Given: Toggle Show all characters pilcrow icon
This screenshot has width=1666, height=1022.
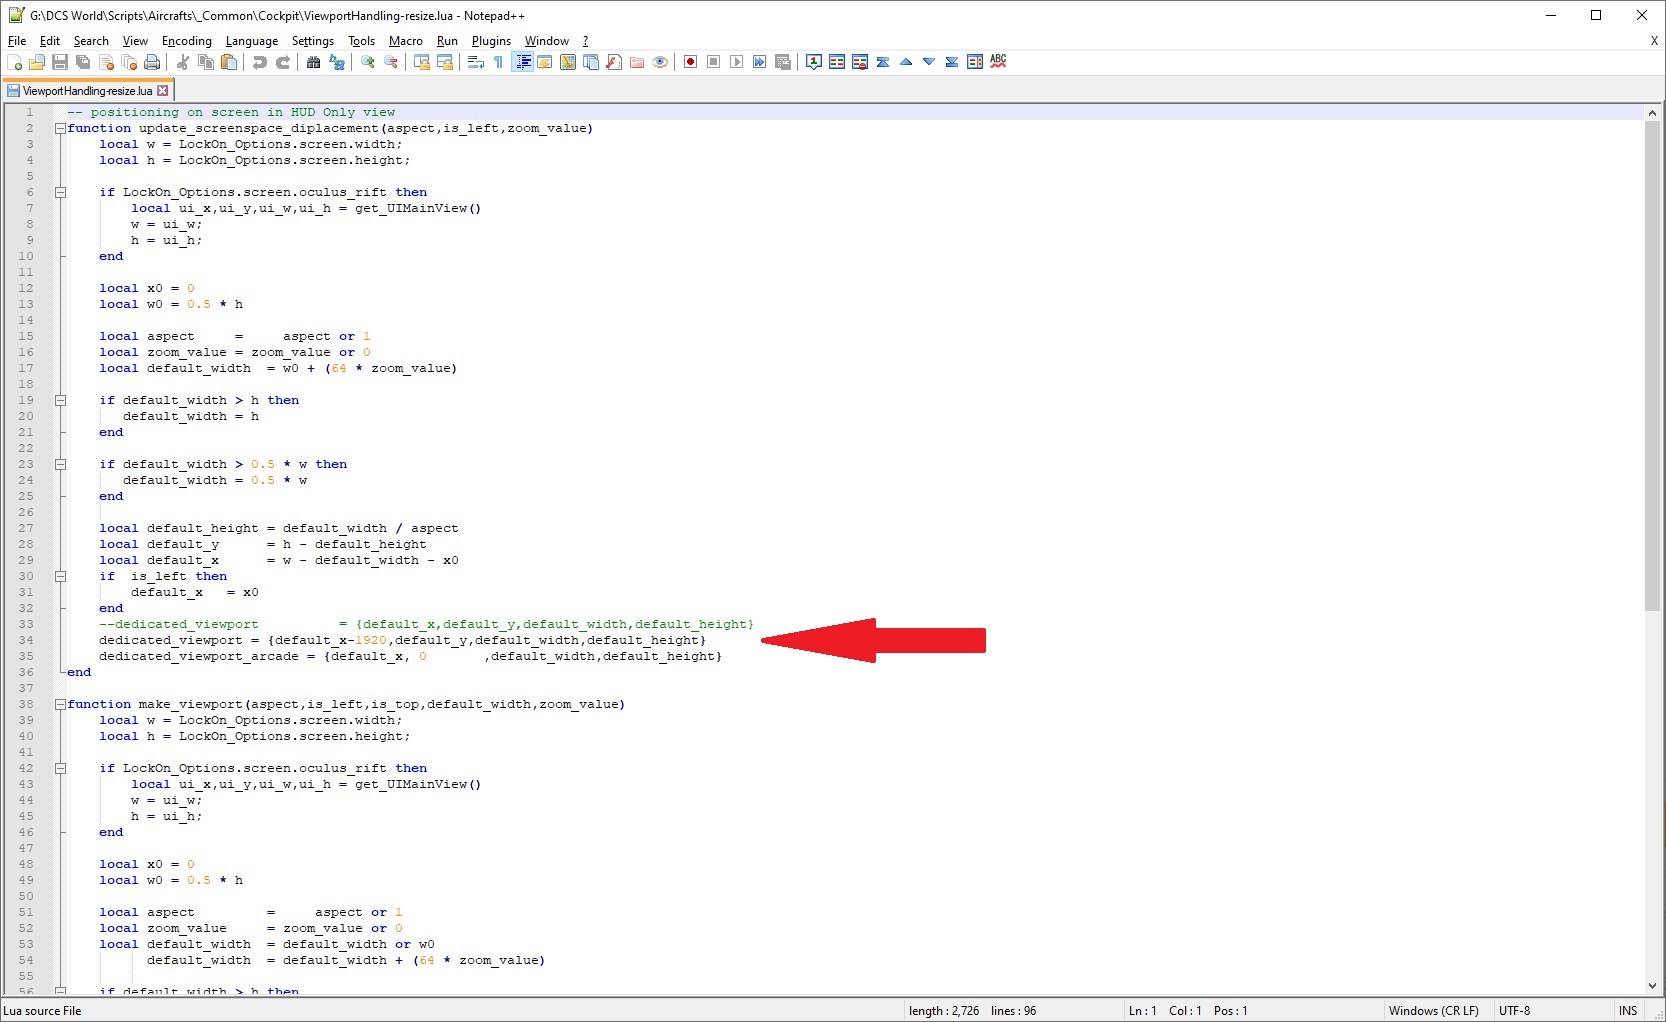Looking at the screenshot, I should 499,62.
